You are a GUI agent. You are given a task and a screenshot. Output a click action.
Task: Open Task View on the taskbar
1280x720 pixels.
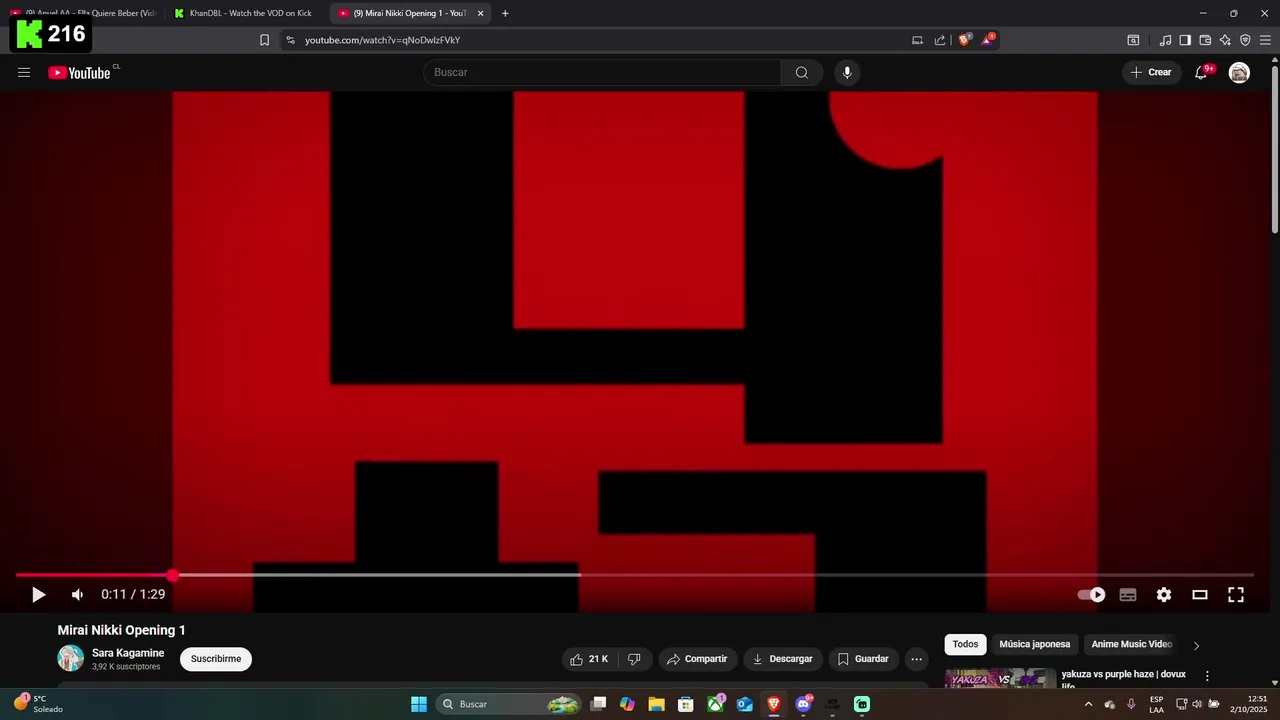tap(598, 704)
